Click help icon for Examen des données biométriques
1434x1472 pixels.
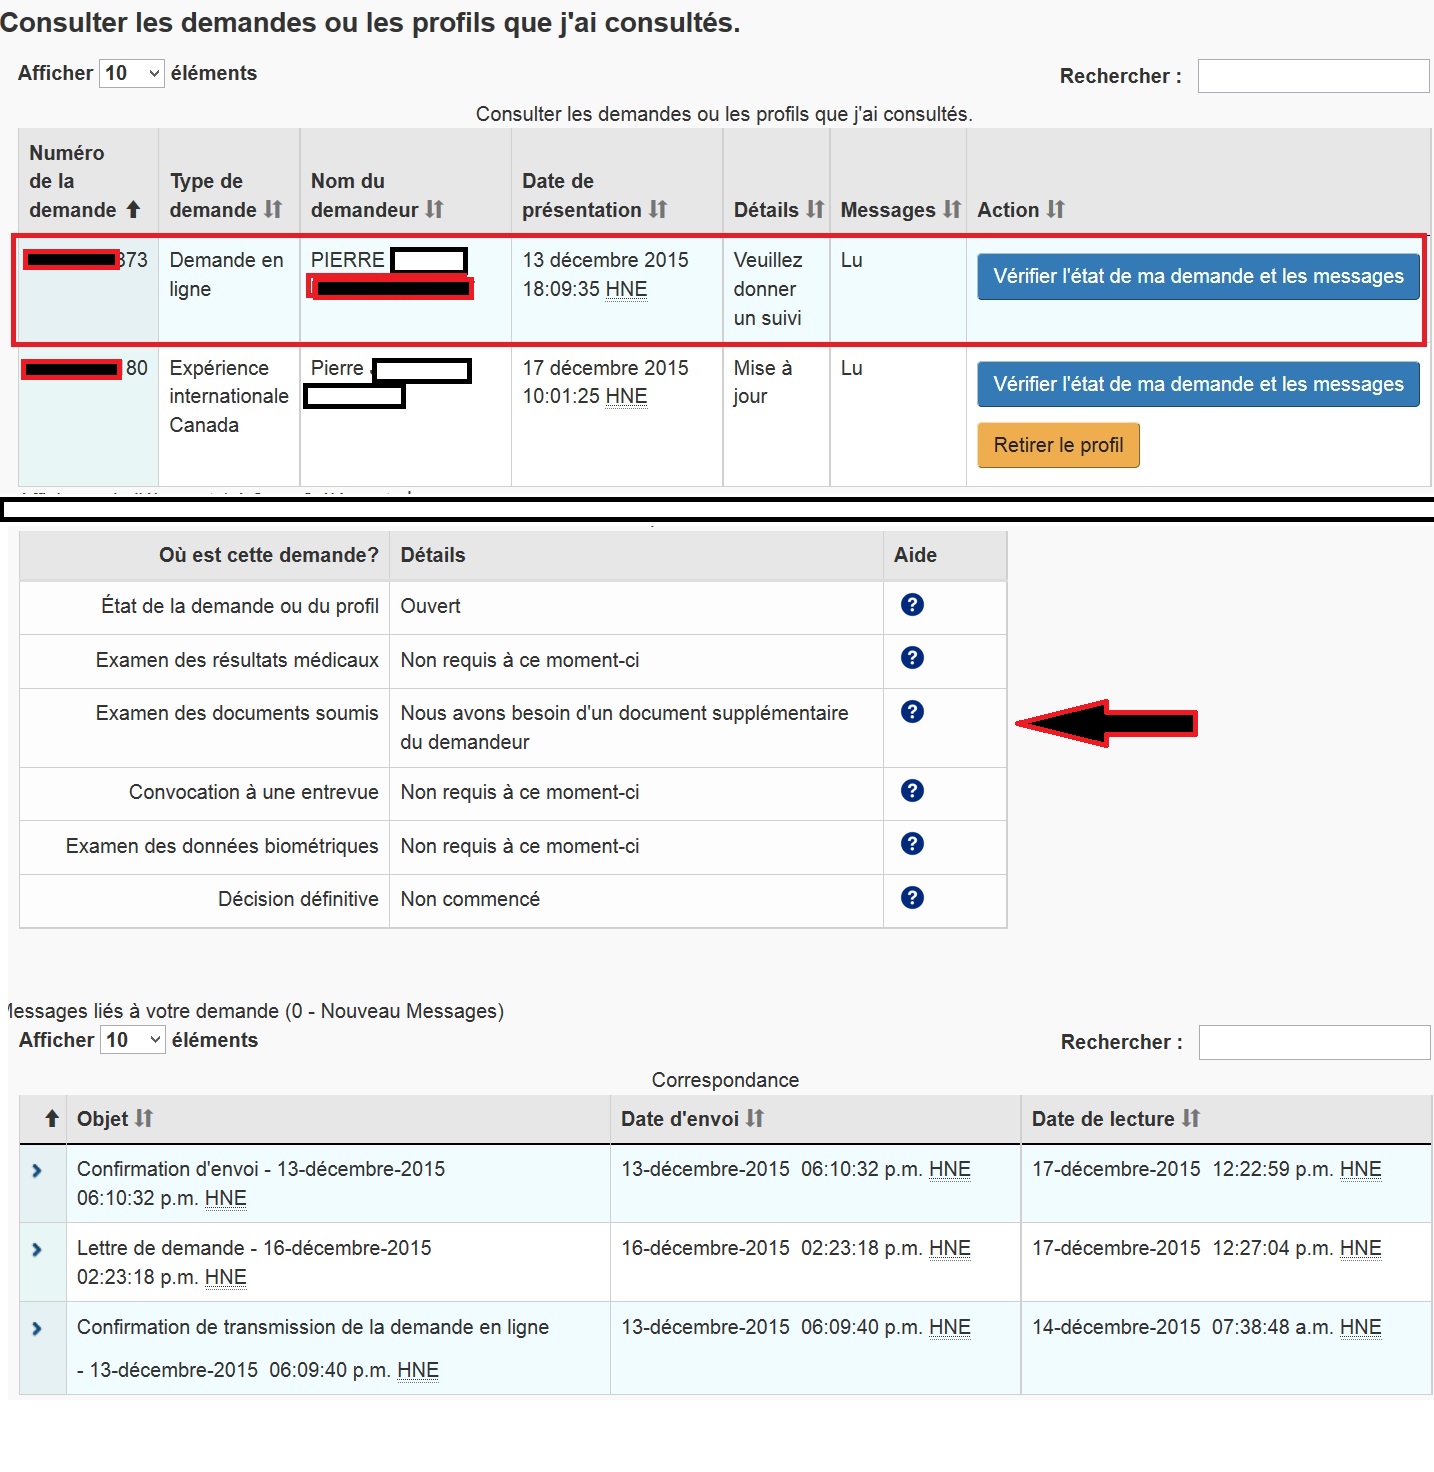tap(911, 844)
